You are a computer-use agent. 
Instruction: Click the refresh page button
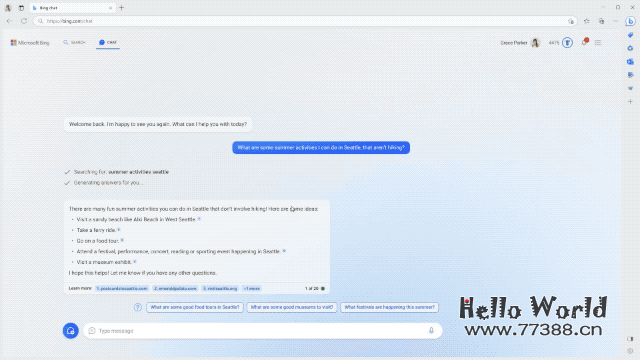pyautogui.click(x=24, y=21)
